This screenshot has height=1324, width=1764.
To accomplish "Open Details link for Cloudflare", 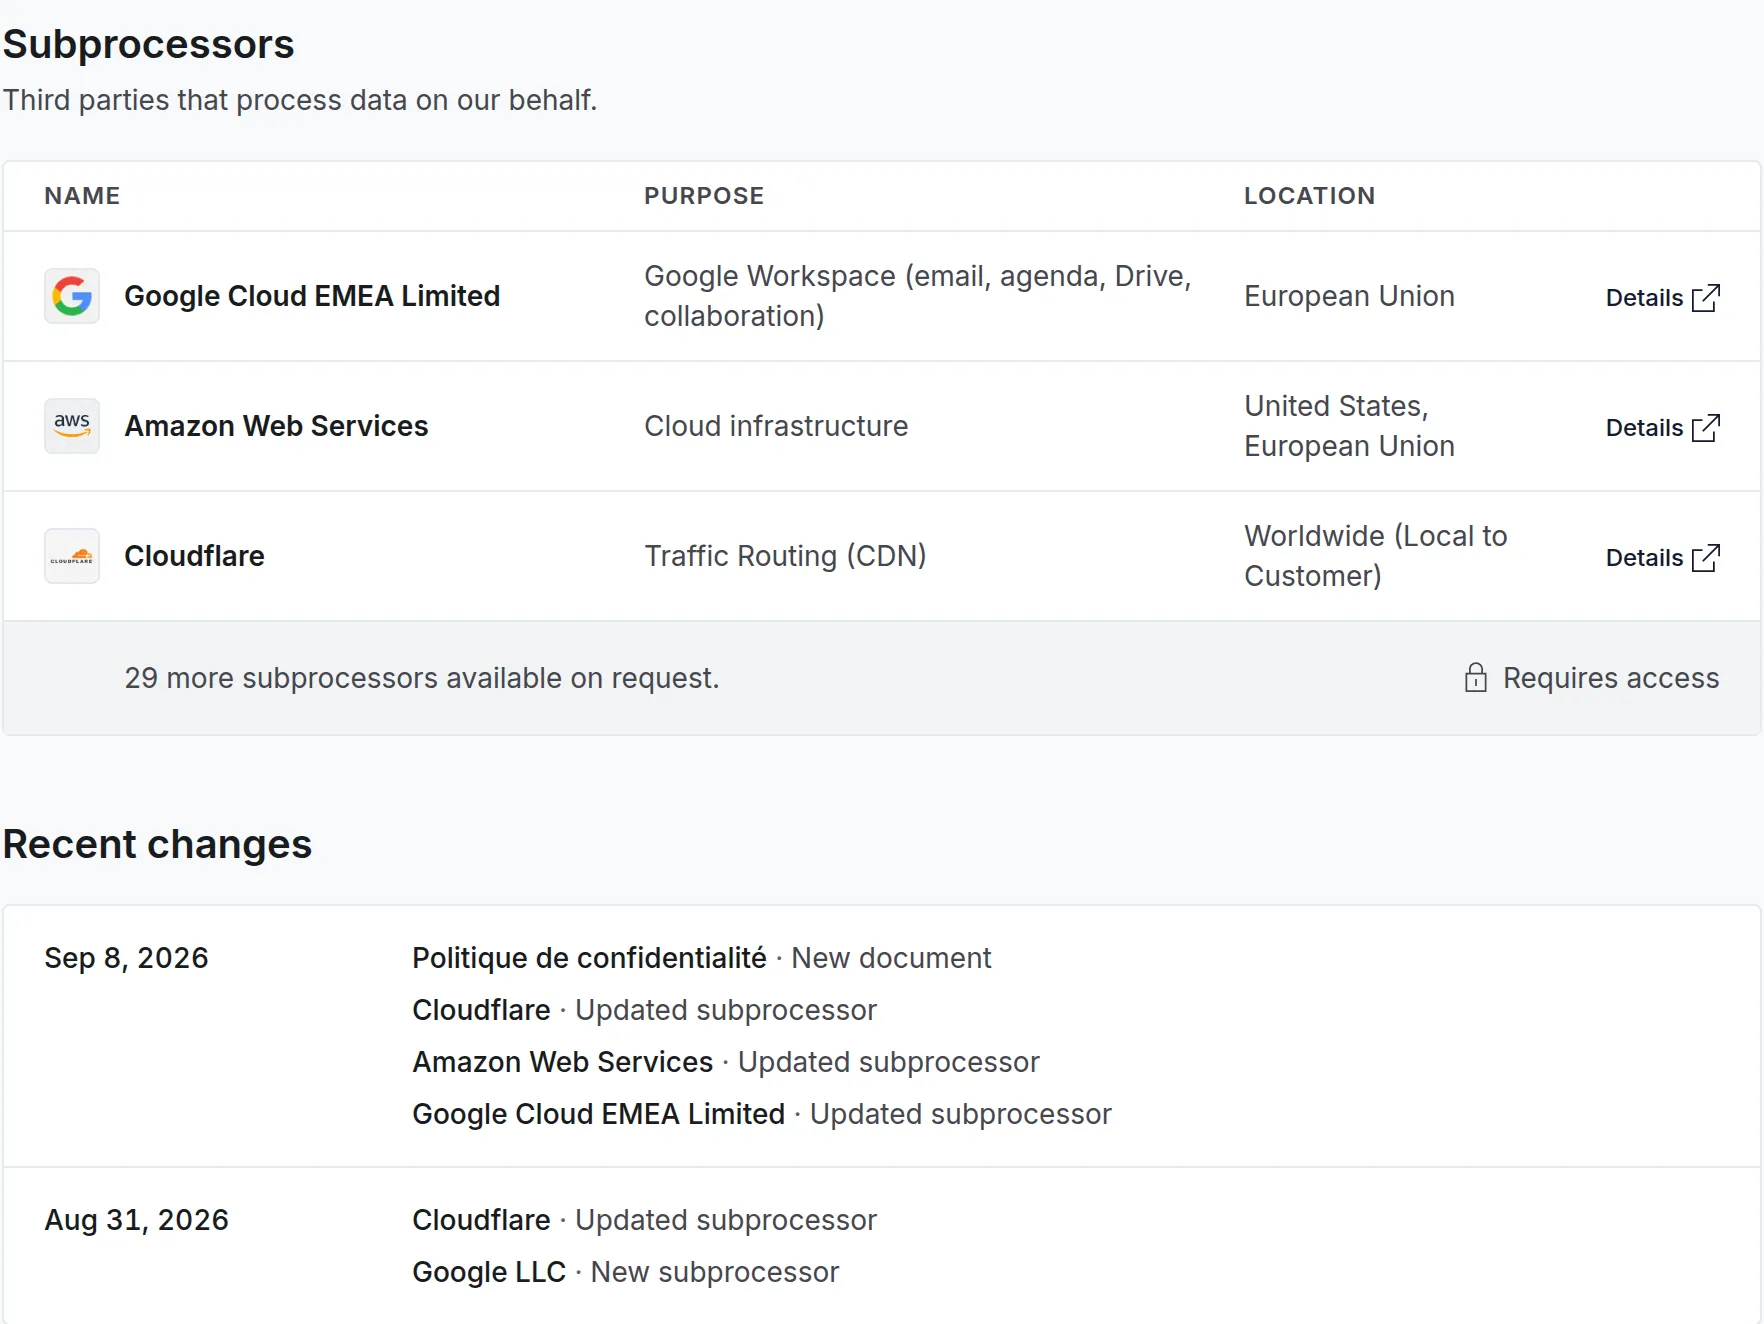I will [1663, 558].
